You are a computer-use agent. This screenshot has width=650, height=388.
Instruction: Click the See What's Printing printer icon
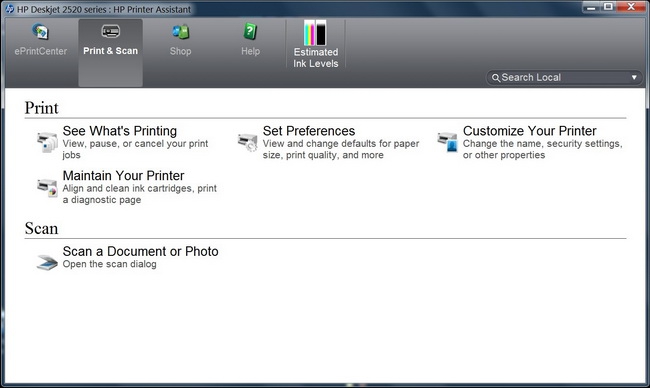(47, 142)
